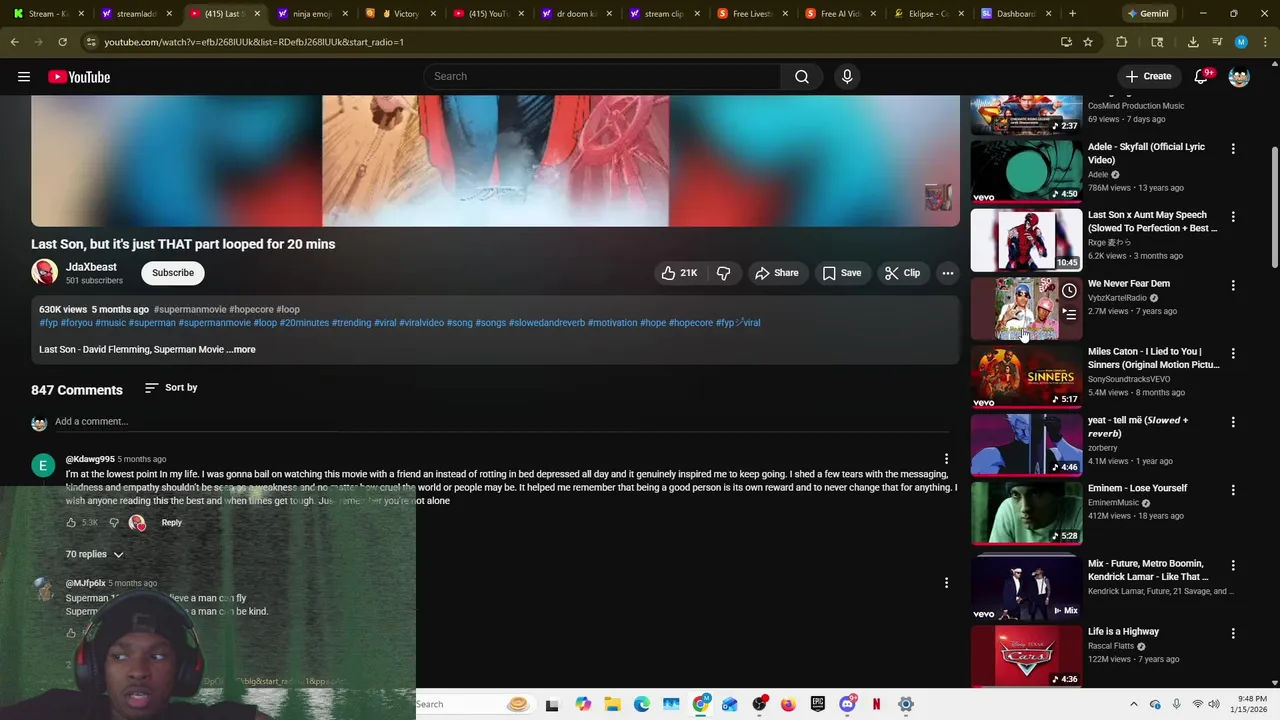Like the @Kdawg995 comment
The width and height of the screenshot is (1280, 720).
pos(71,523)
